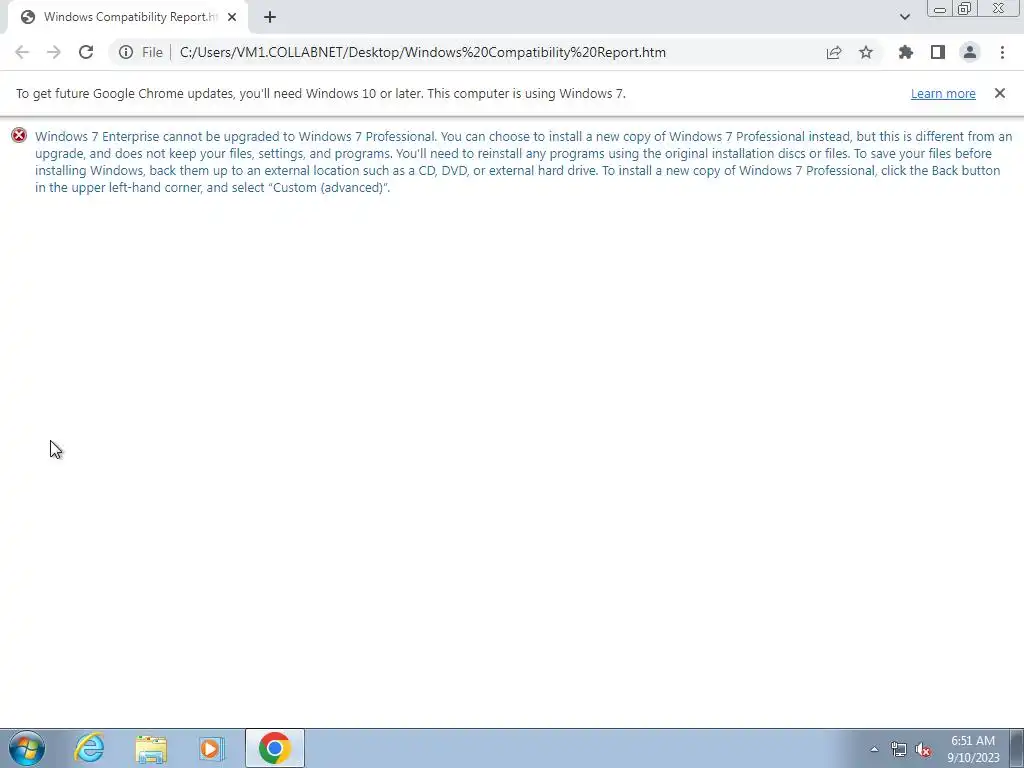1024x768 pixels.
Task: Open the Chrome three-dot menu
Action: (x=1002, y=52)
